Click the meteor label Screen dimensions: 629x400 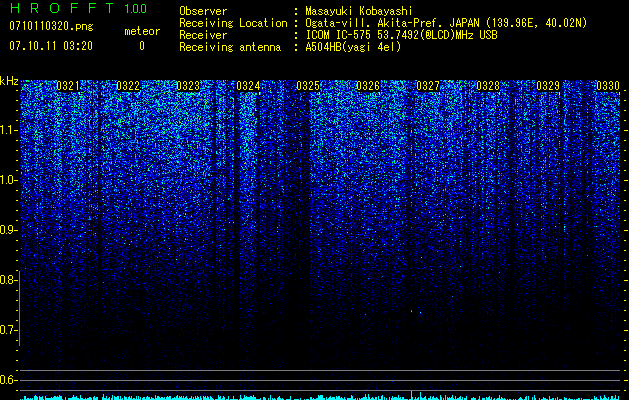tap(142, 31)
